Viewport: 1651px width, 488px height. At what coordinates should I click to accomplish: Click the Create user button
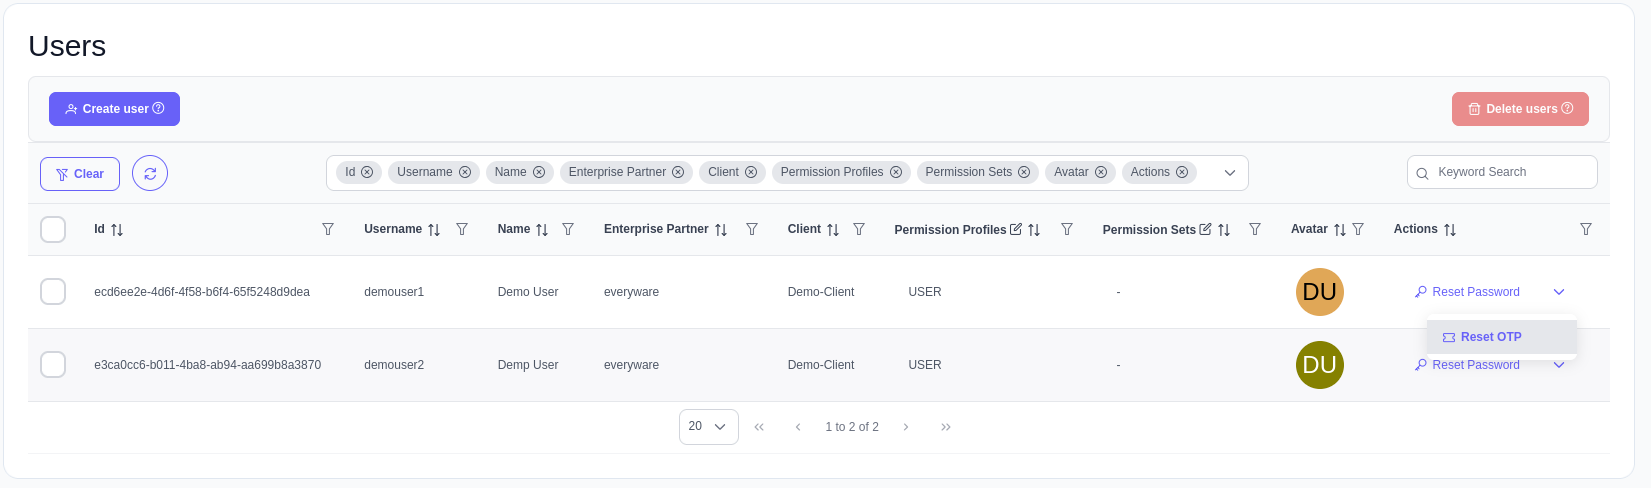114,109
